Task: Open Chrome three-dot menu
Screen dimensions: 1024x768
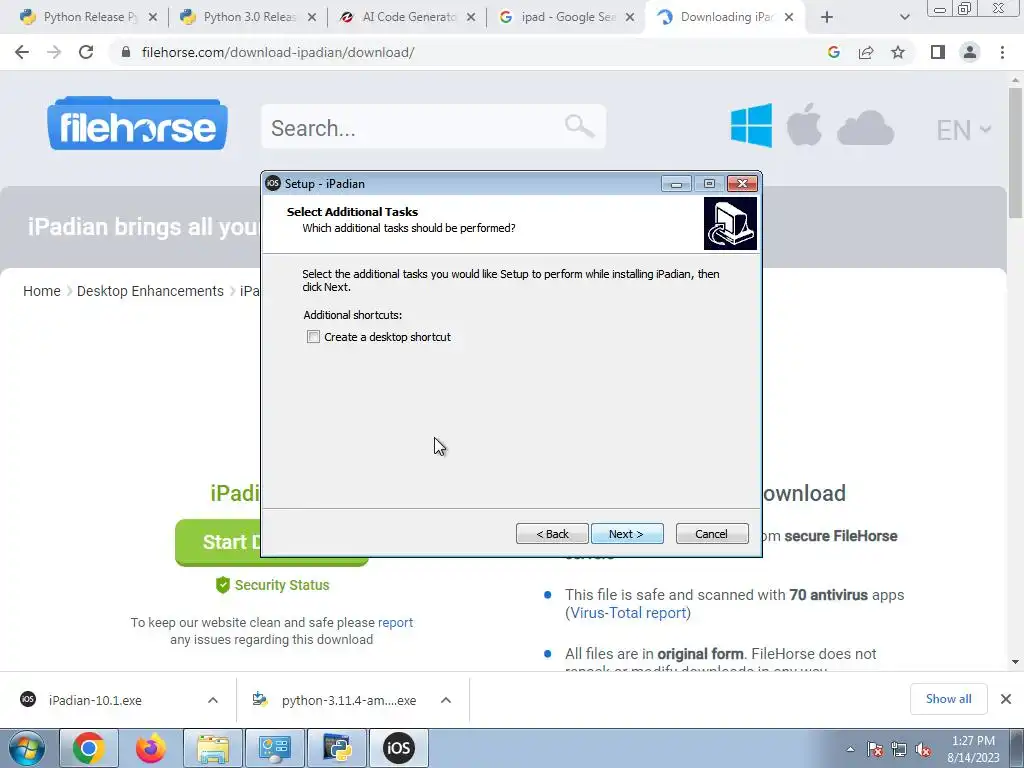Action: [1002, 52]
